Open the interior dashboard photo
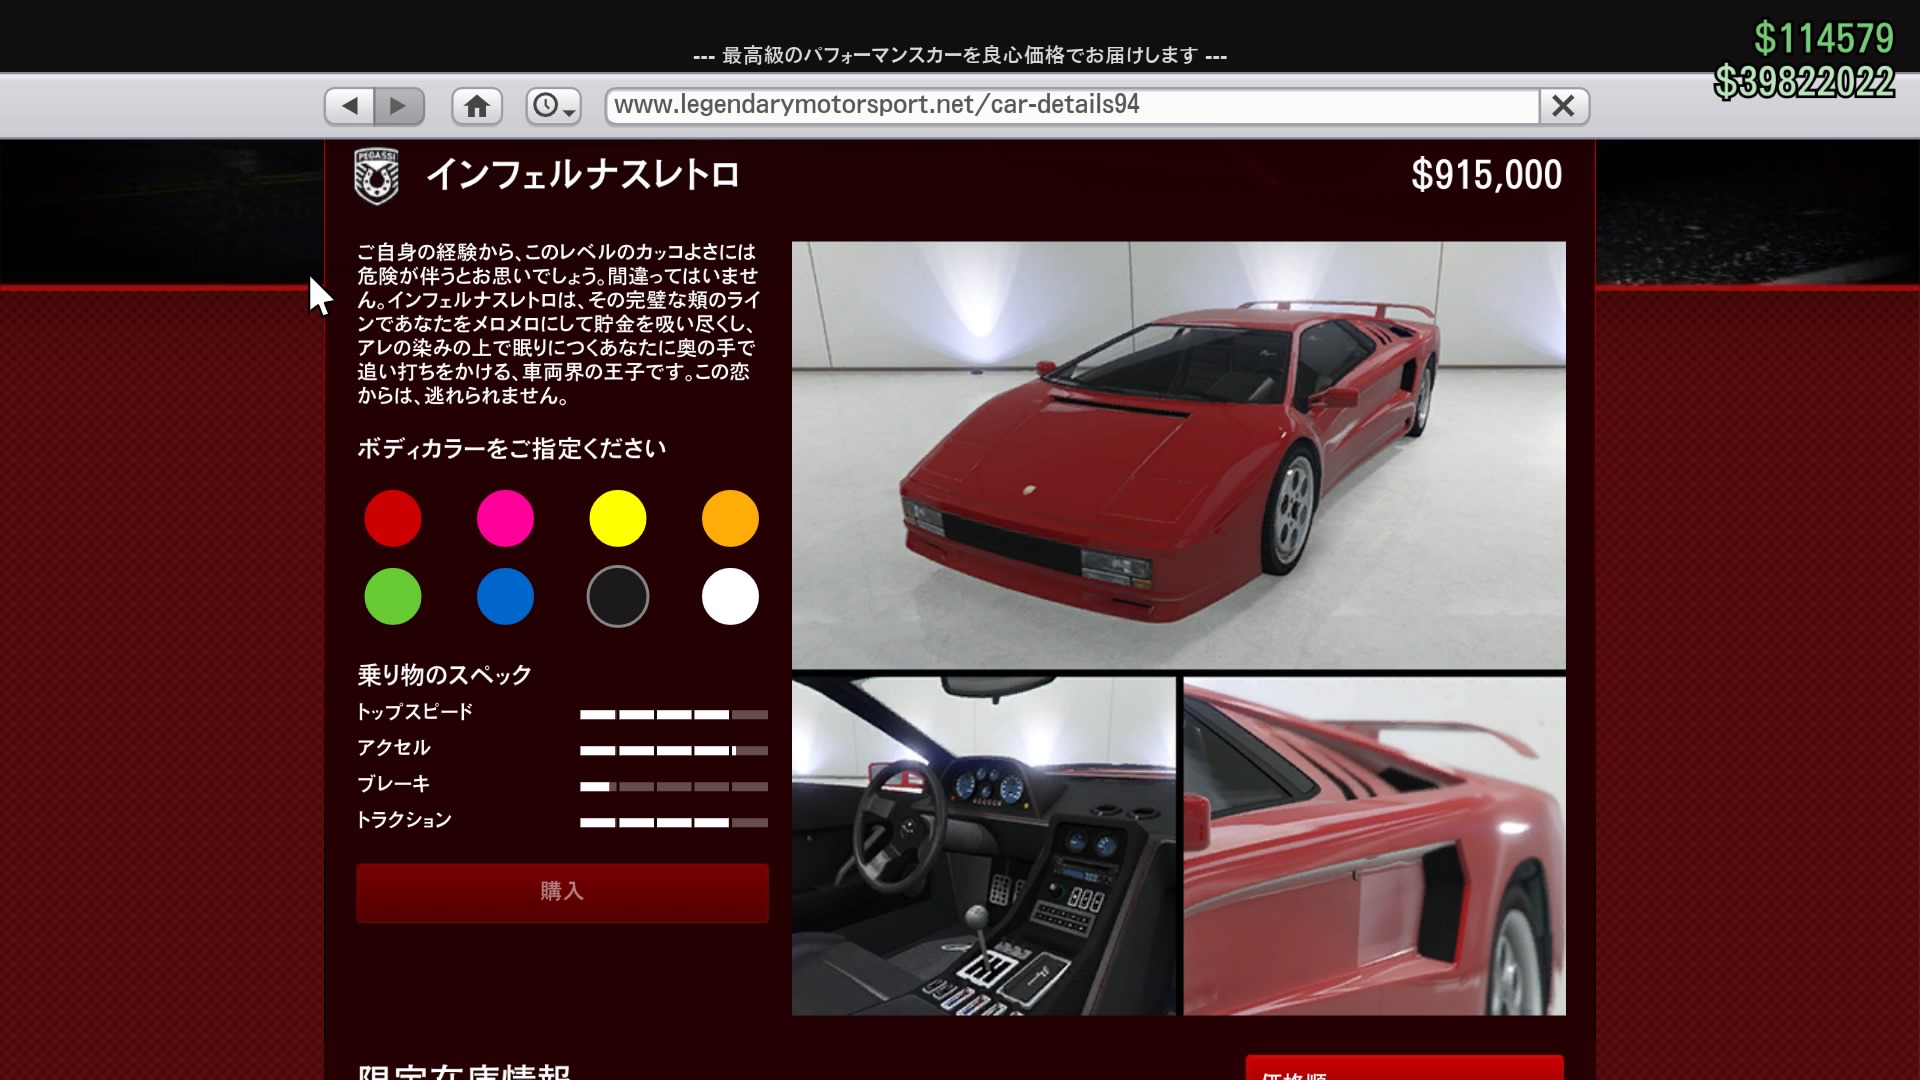Viewport: 1920px width, 1080px height. pyautogui.click(x=983, y=846)
